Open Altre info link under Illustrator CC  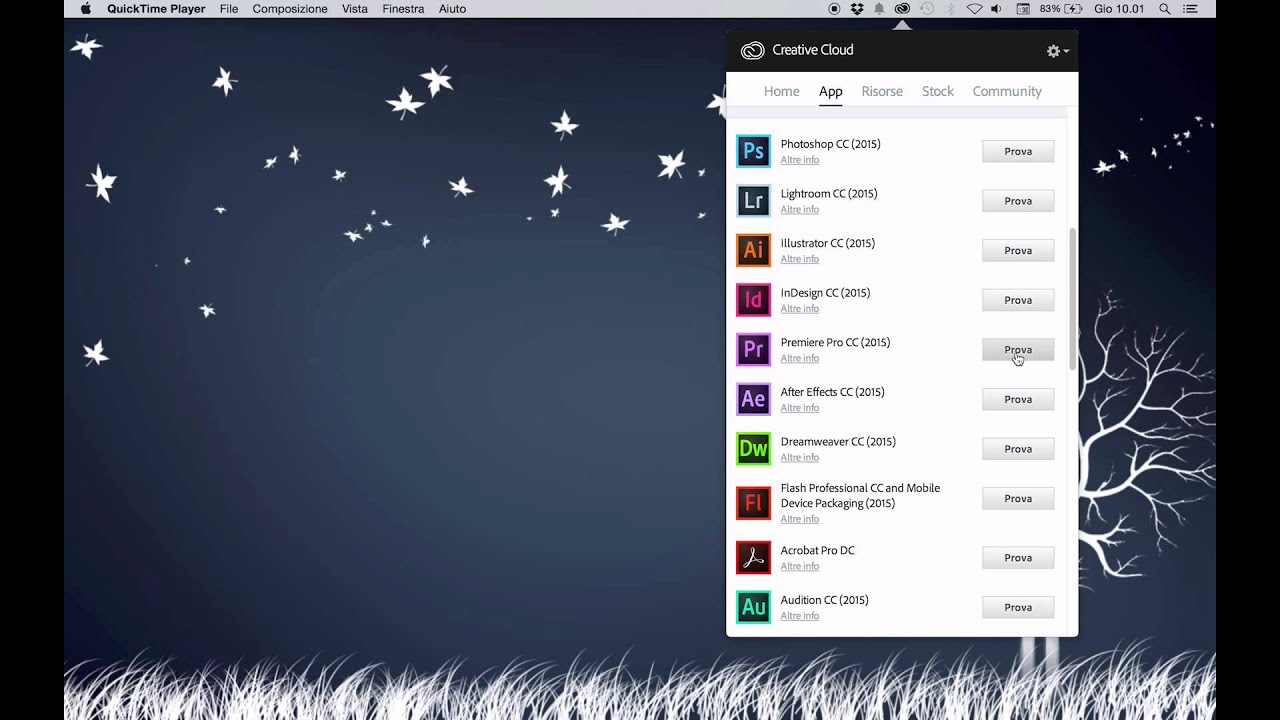click(800, 259)
